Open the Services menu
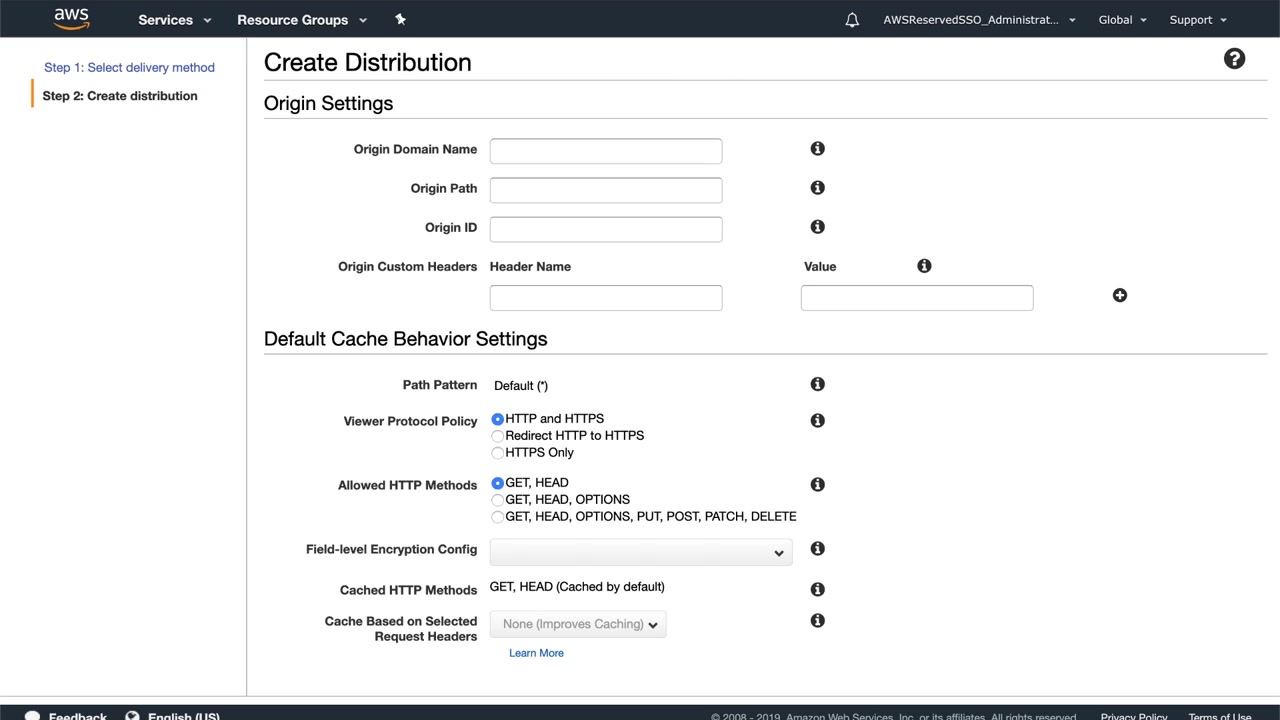 pyautogui.click(x=175, y=20)
